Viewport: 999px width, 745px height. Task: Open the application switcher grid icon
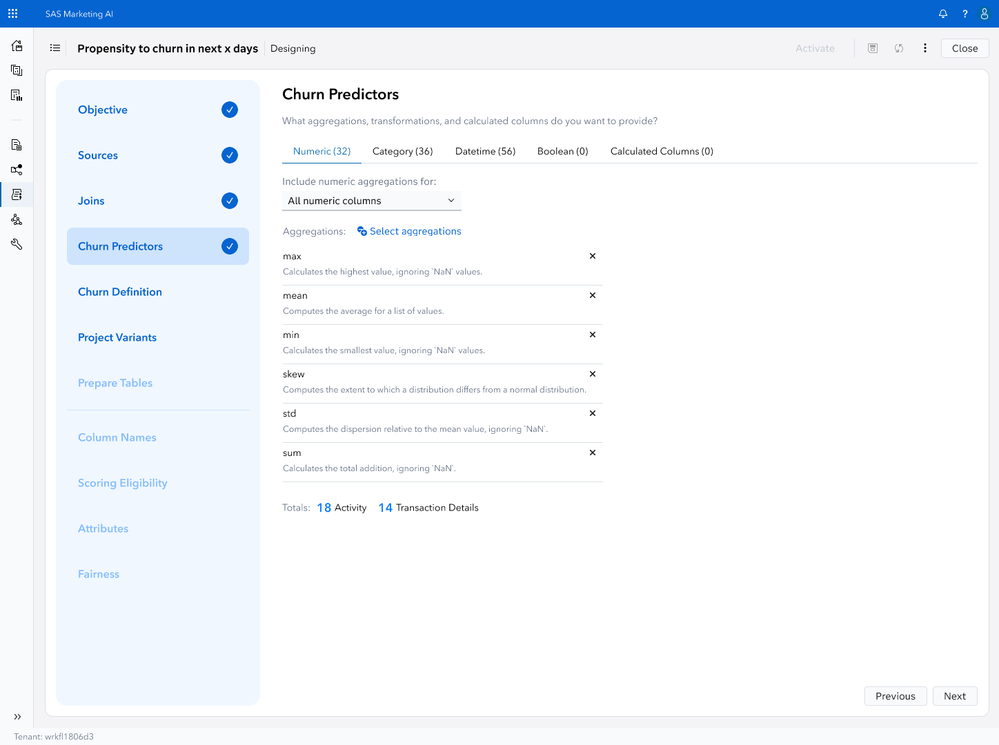coord(13,14)
